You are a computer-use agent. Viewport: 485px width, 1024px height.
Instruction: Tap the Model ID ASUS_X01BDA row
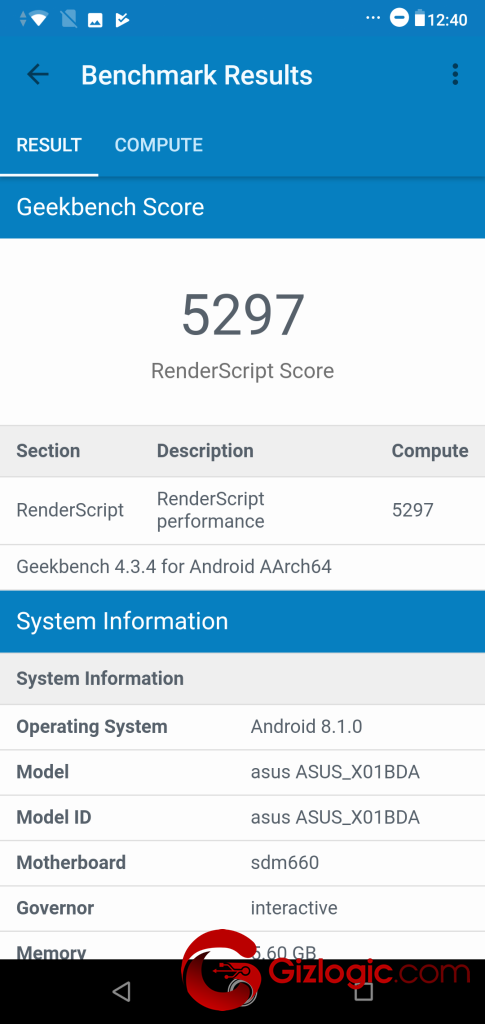pos(243,817)
